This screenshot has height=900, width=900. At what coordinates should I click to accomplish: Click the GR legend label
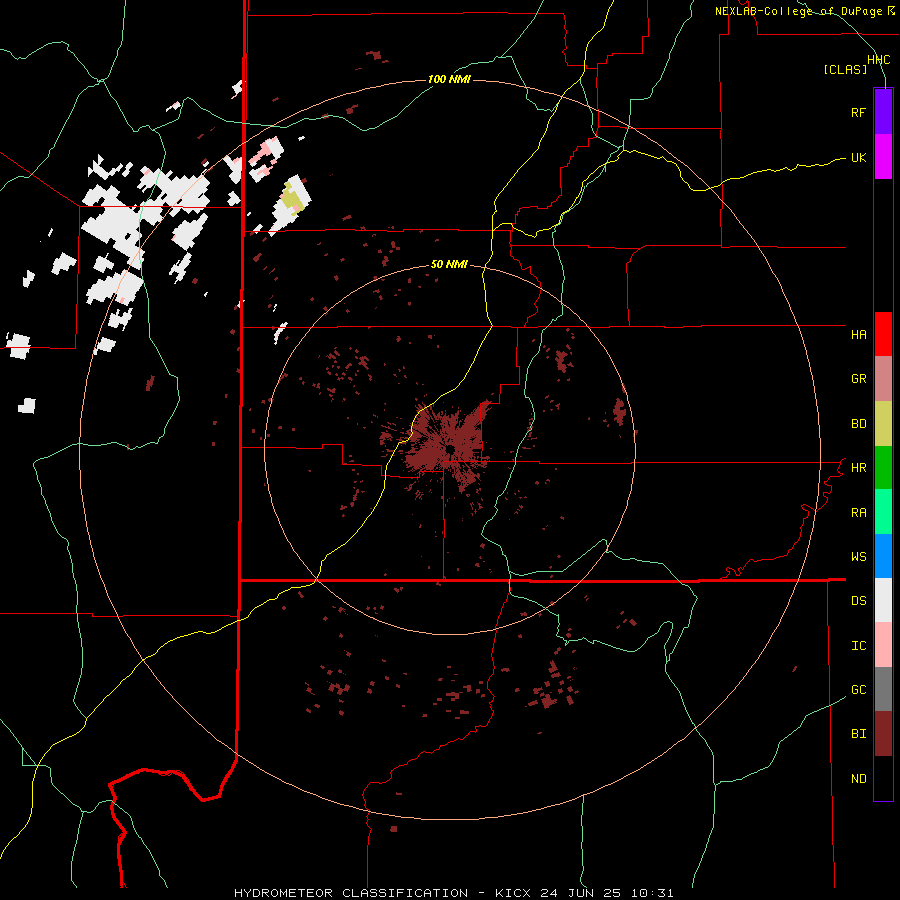(858, 379)
